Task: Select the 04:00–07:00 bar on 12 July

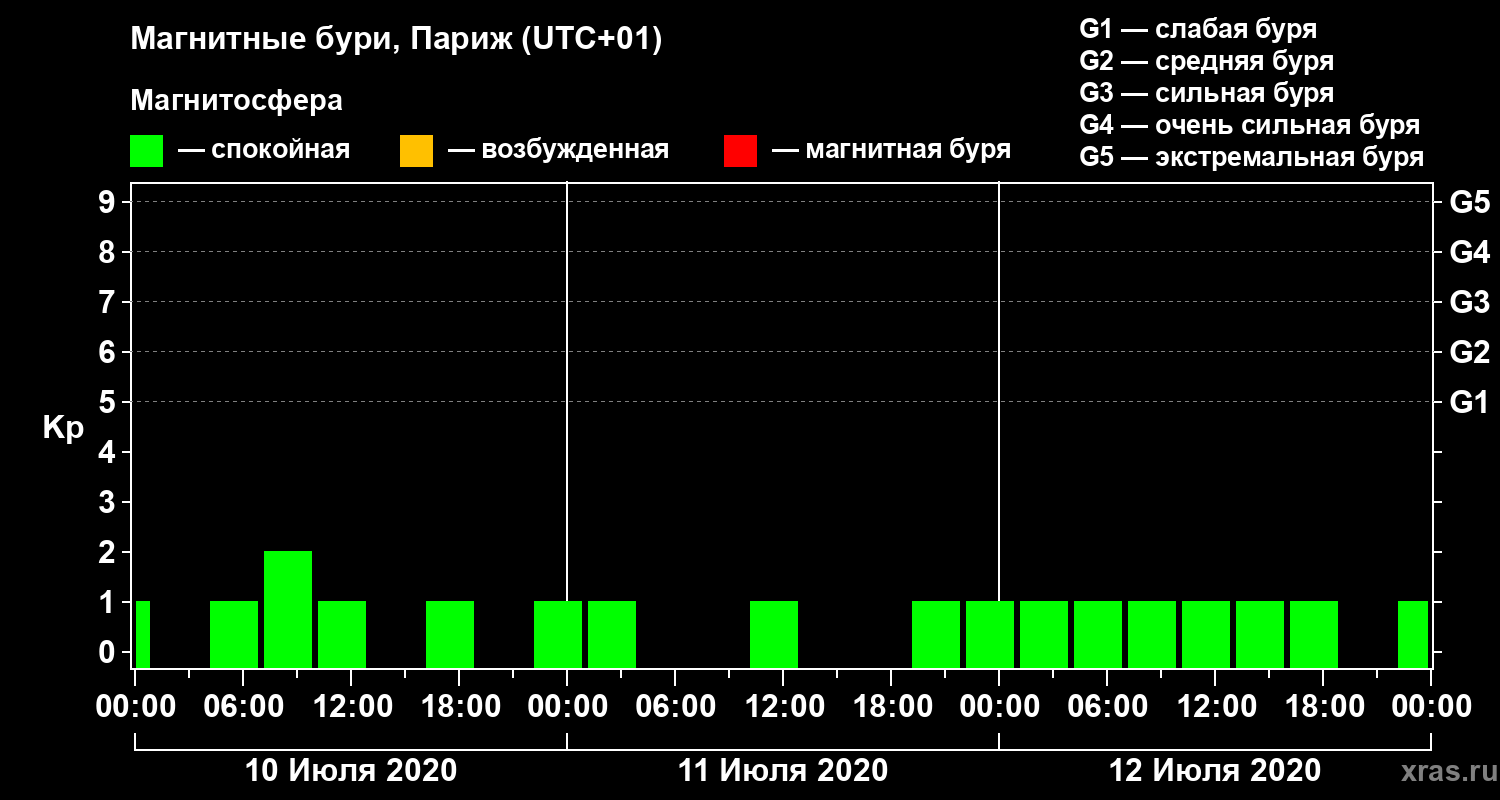Action: tap(1098, 634)
